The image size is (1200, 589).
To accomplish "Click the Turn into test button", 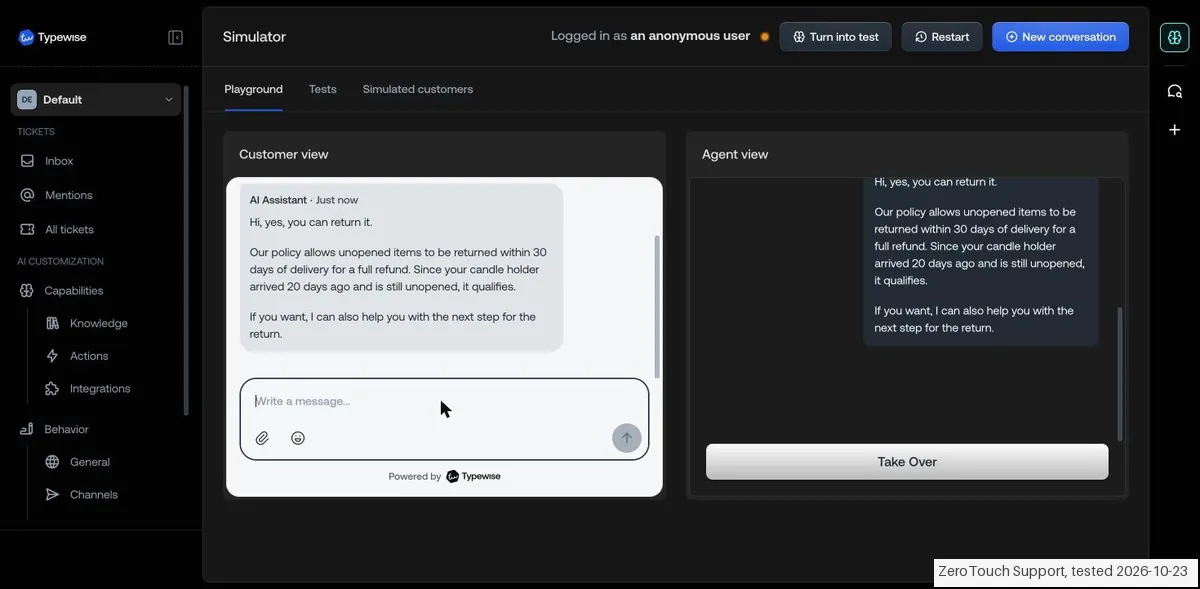I will (x=836, y=37).
